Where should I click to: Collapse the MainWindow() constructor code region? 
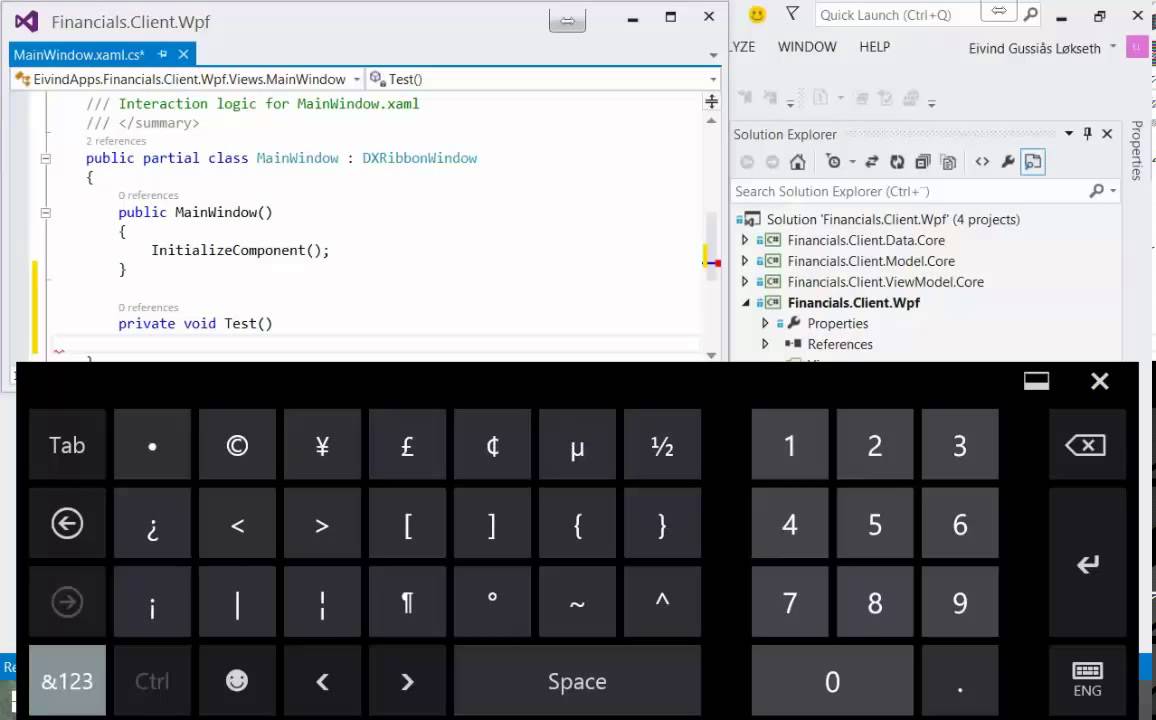point(46,213)
